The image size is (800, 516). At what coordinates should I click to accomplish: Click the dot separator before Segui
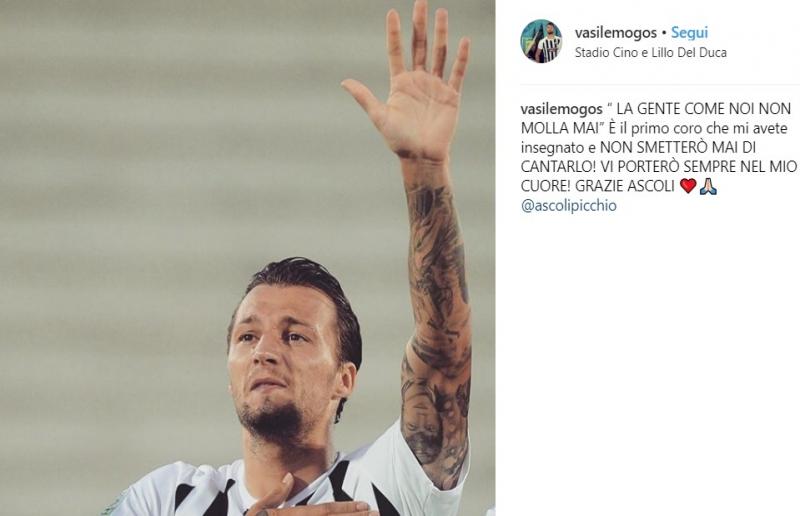pos(664,33)
